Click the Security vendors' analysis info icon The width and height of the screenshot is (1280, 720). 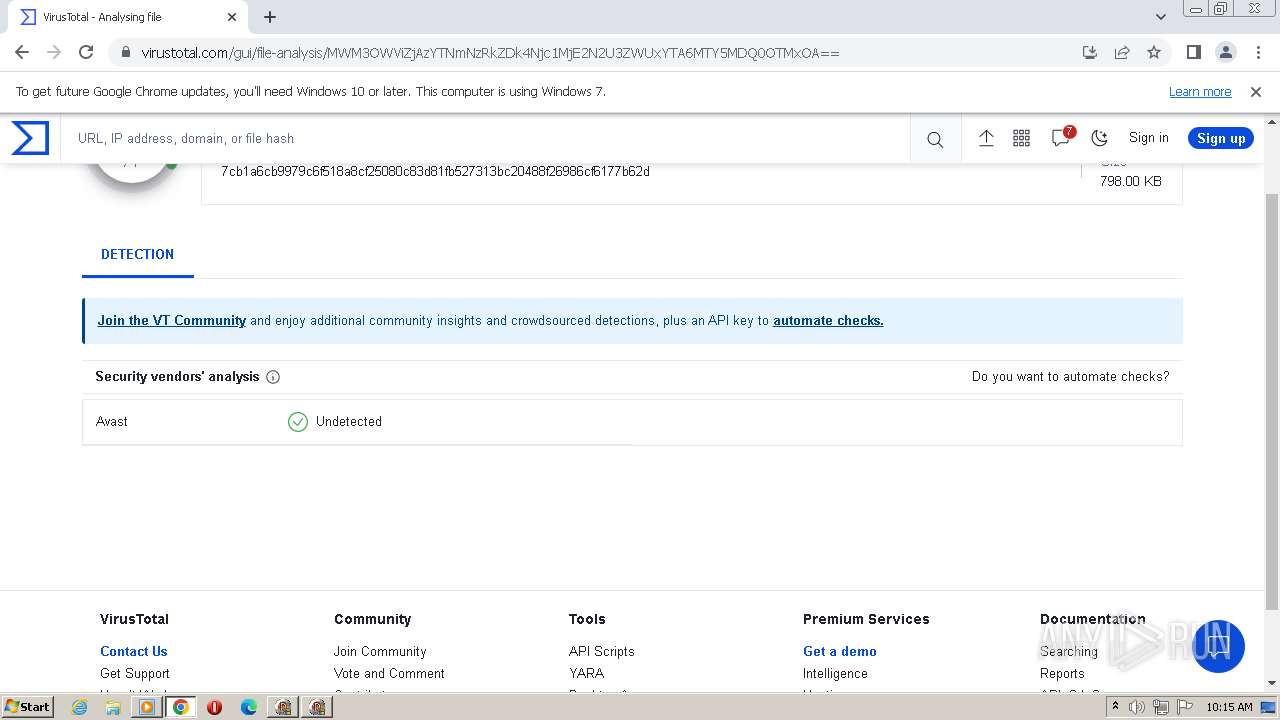273,377
